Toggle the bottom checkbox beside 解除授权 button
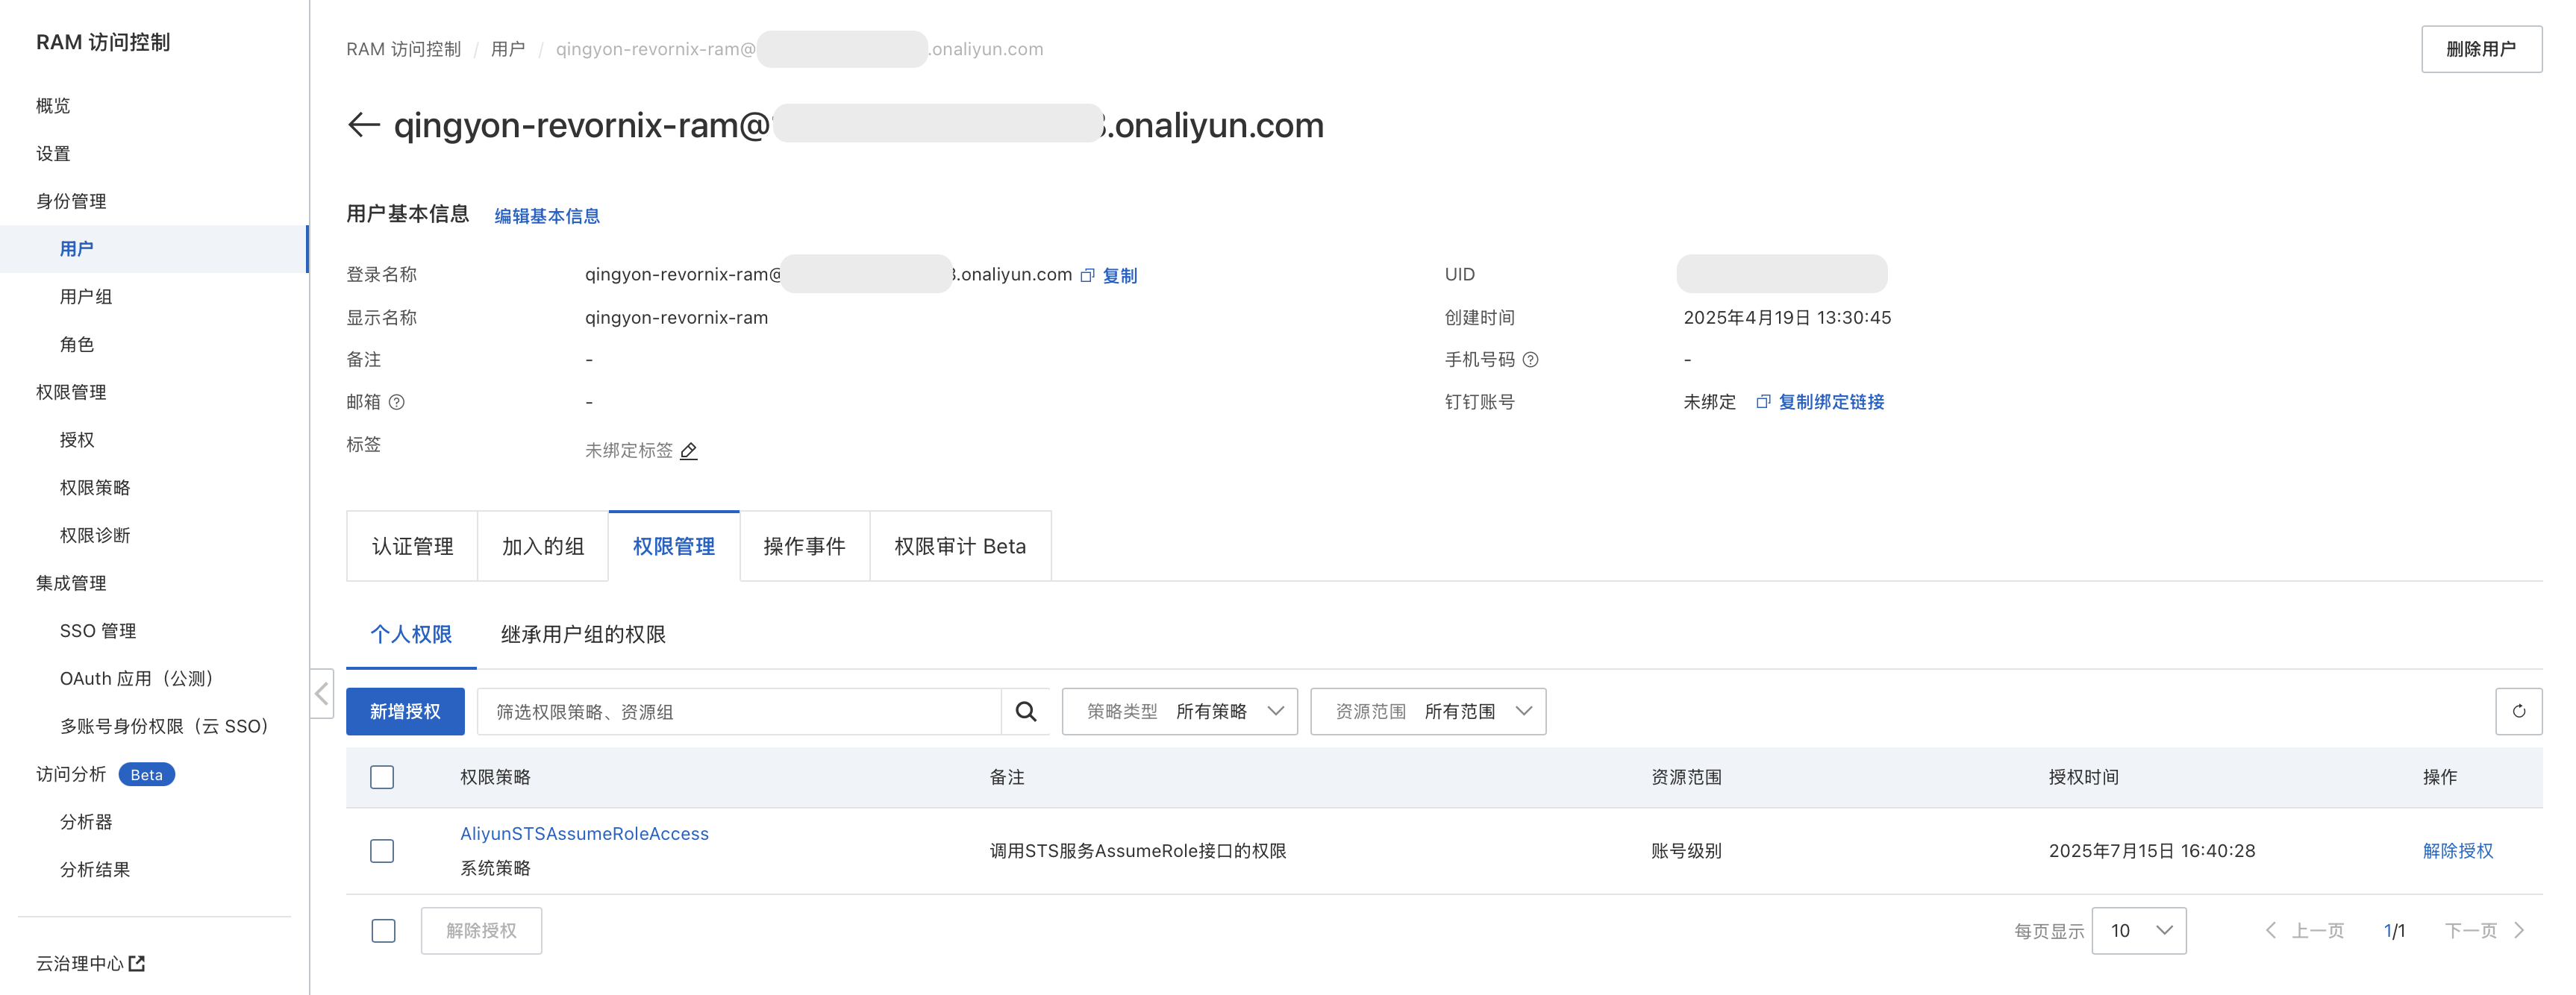 pyautogui.click(x=383, y=931)
